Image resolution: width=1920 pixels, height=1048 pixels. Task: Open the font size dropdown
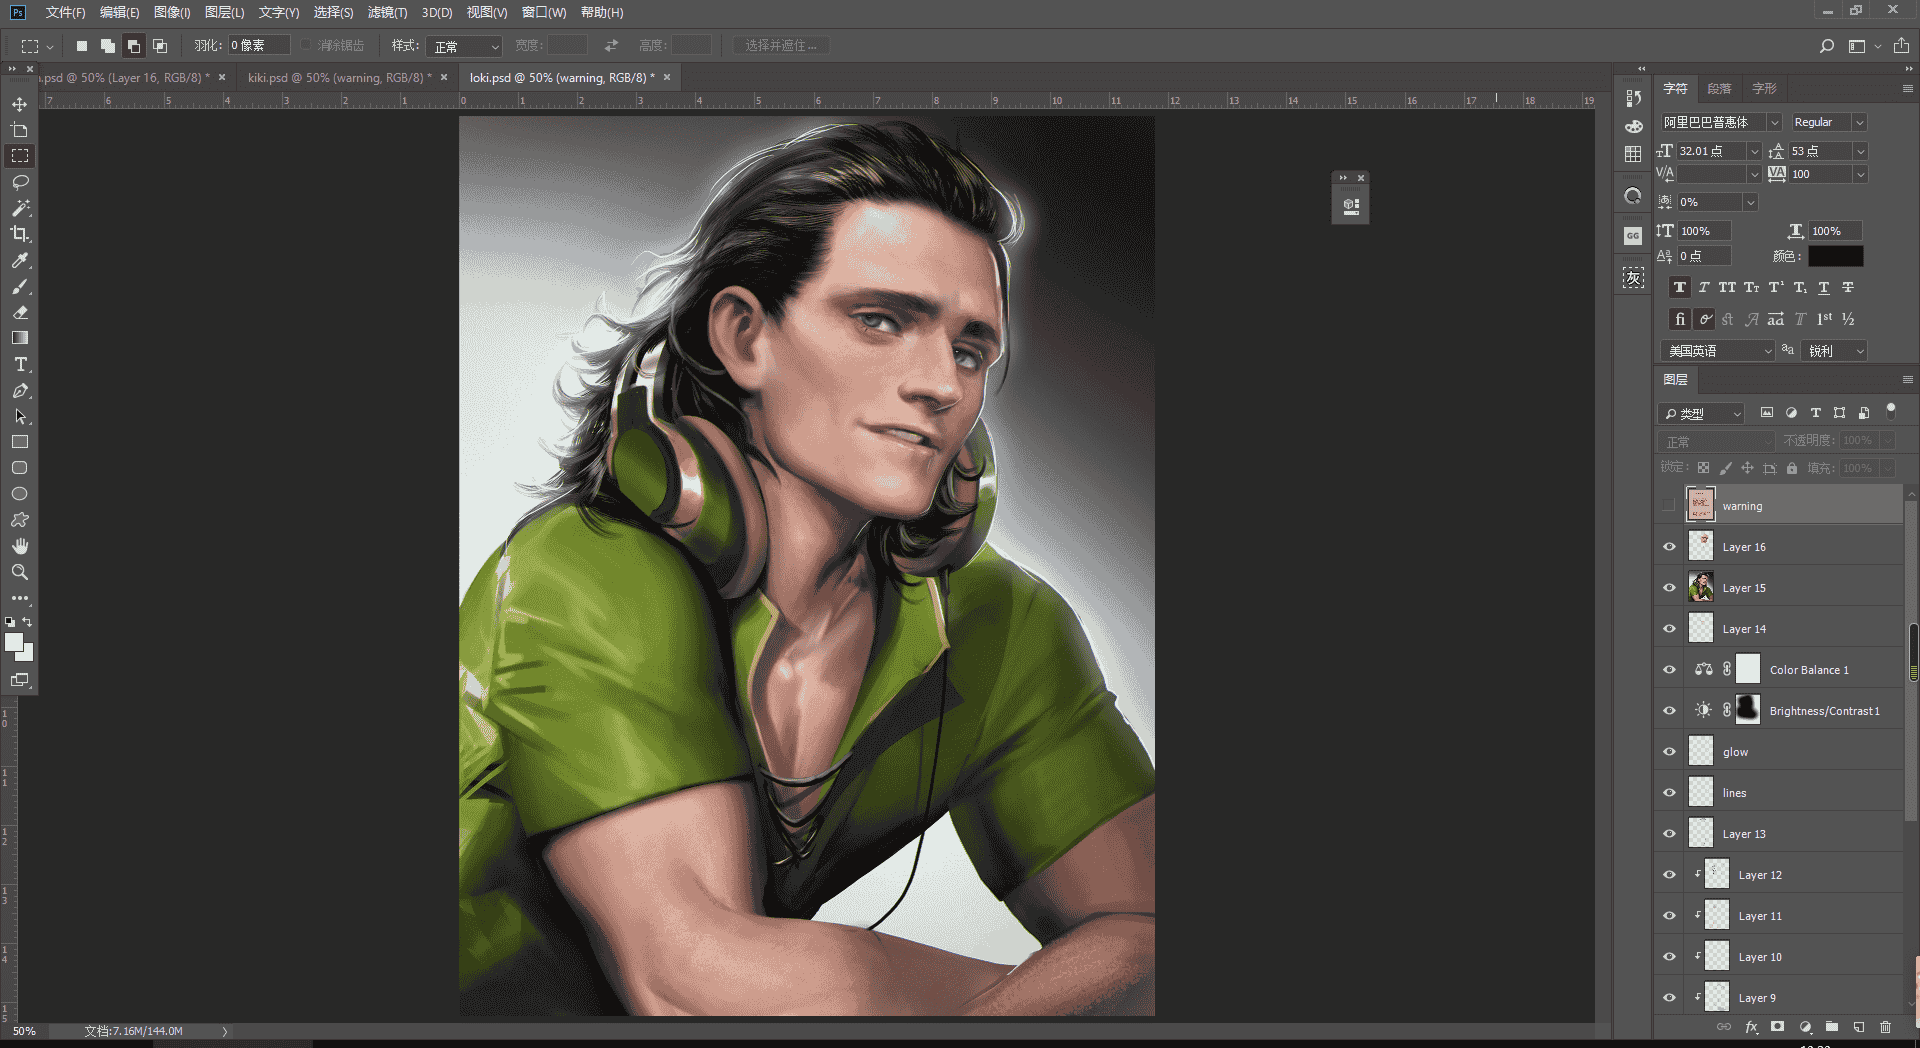pyautogui.click(x=1754, y=151)
